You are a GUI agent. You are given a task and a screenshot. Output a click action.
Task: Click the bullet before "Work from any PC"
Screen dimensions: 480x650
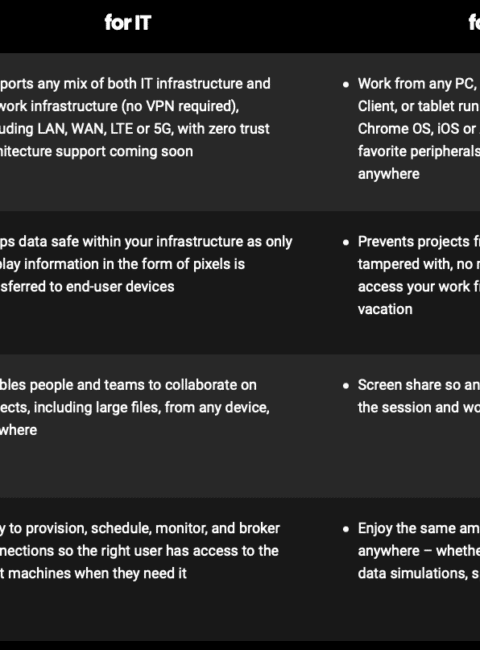point(346,85)
